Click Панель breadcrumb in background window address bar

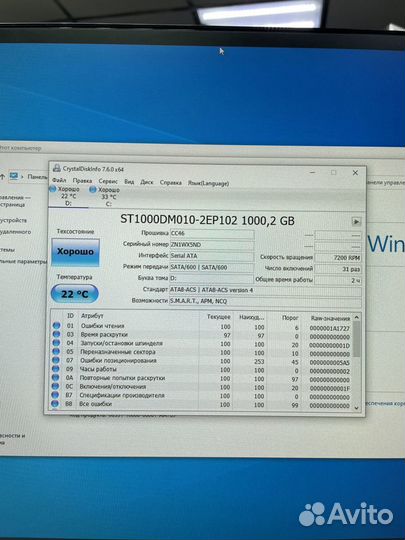tap(37, 177)
